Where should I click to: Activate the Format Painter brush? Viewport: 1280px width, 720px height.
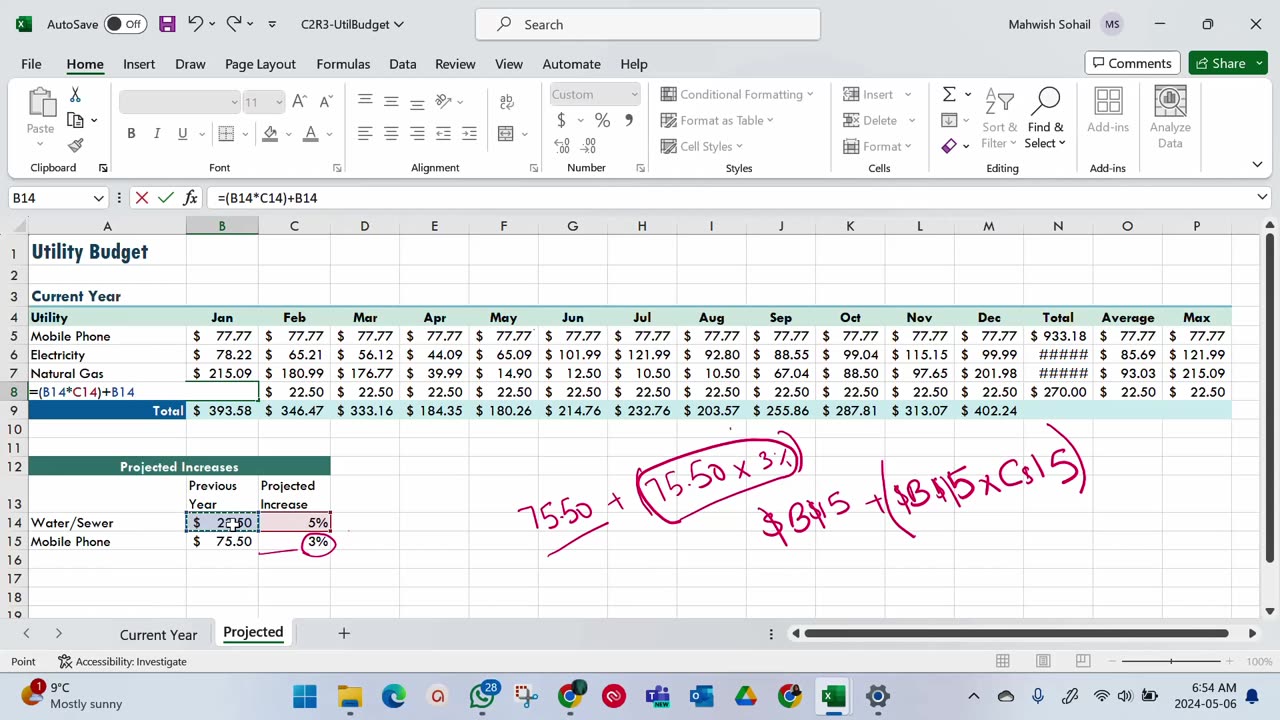(x=75, y=145)
